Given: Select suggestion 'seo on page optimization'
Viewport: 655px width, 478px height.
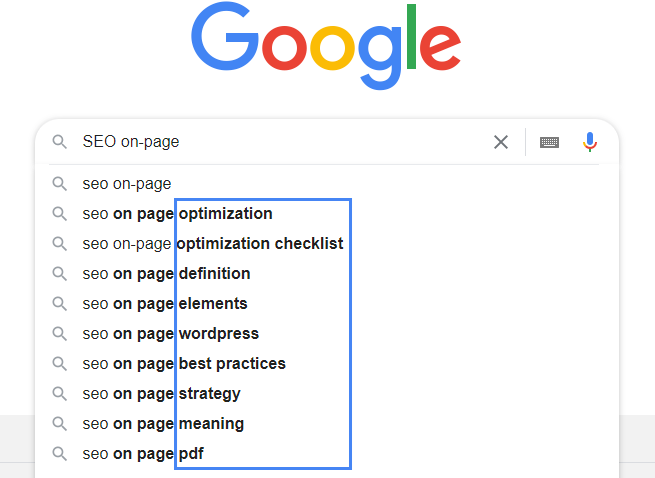Looking at the screenshot, I should coord(177,214).
